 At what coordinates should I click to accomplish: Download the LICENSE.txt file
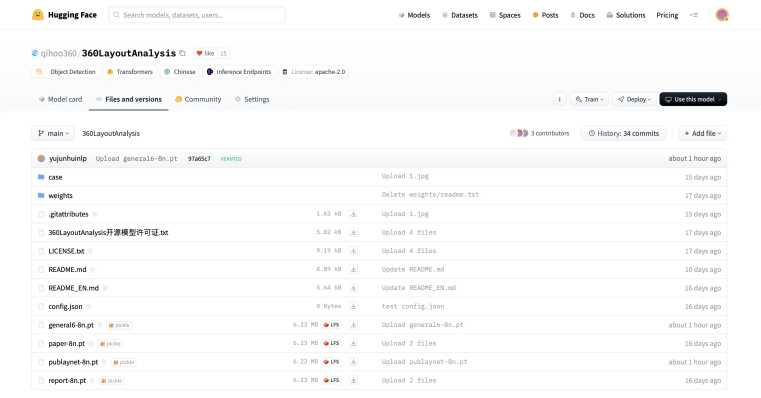pyautogui.click(x=353, y=251)
